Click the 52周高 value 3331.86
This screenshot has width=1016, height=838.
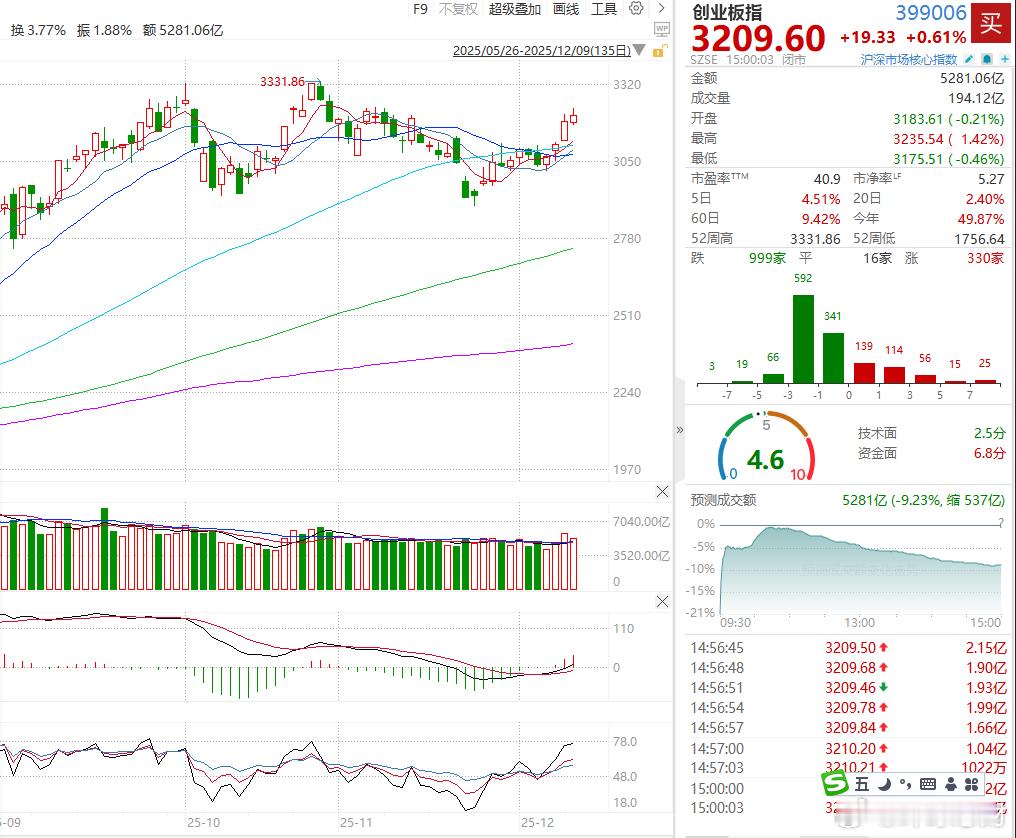(x=815, y=239)
